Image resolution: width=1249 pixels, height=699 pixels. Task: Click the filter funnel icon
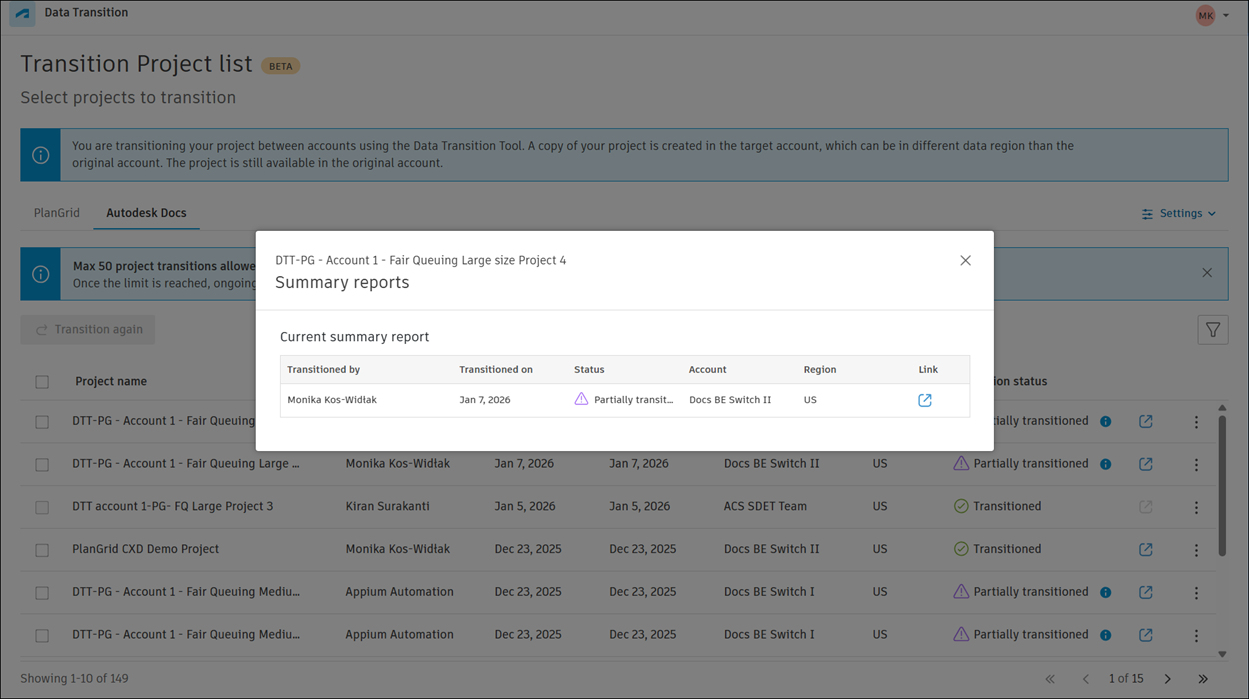[1212, 330]
